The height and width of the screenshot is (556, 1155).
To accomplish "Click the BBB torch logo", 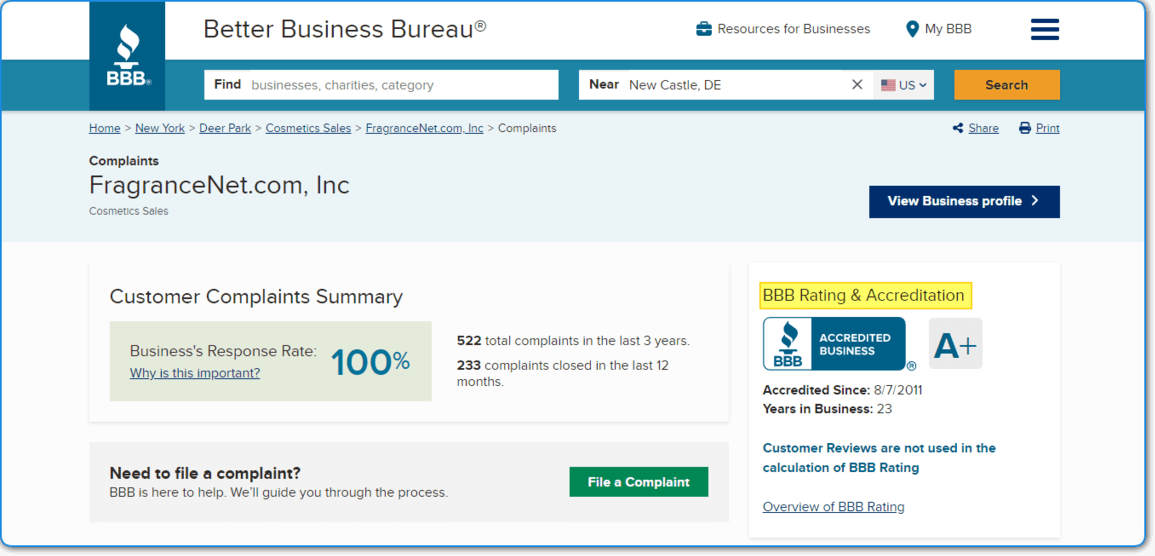I will click(x=127, y=56).
